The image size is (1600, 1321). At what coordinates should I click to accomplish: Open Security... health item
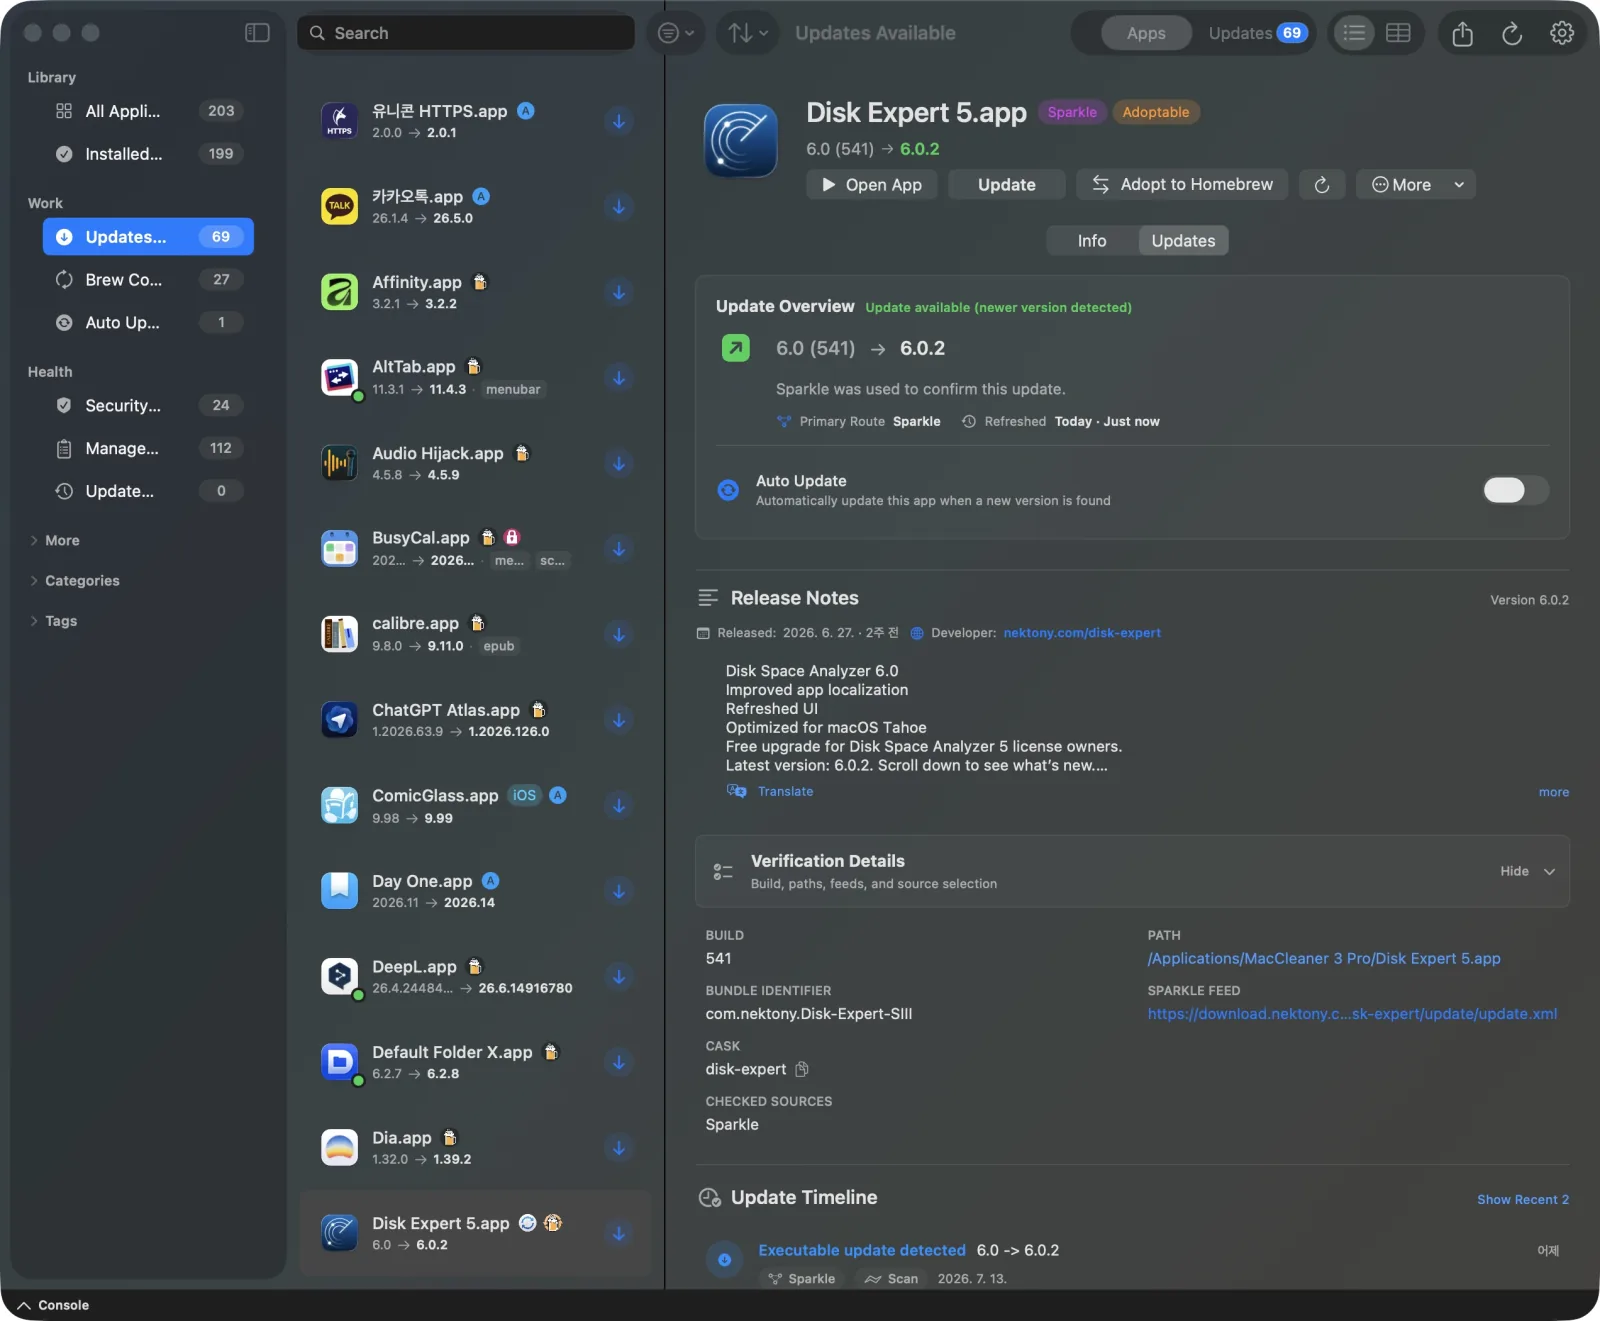(148, 405)
